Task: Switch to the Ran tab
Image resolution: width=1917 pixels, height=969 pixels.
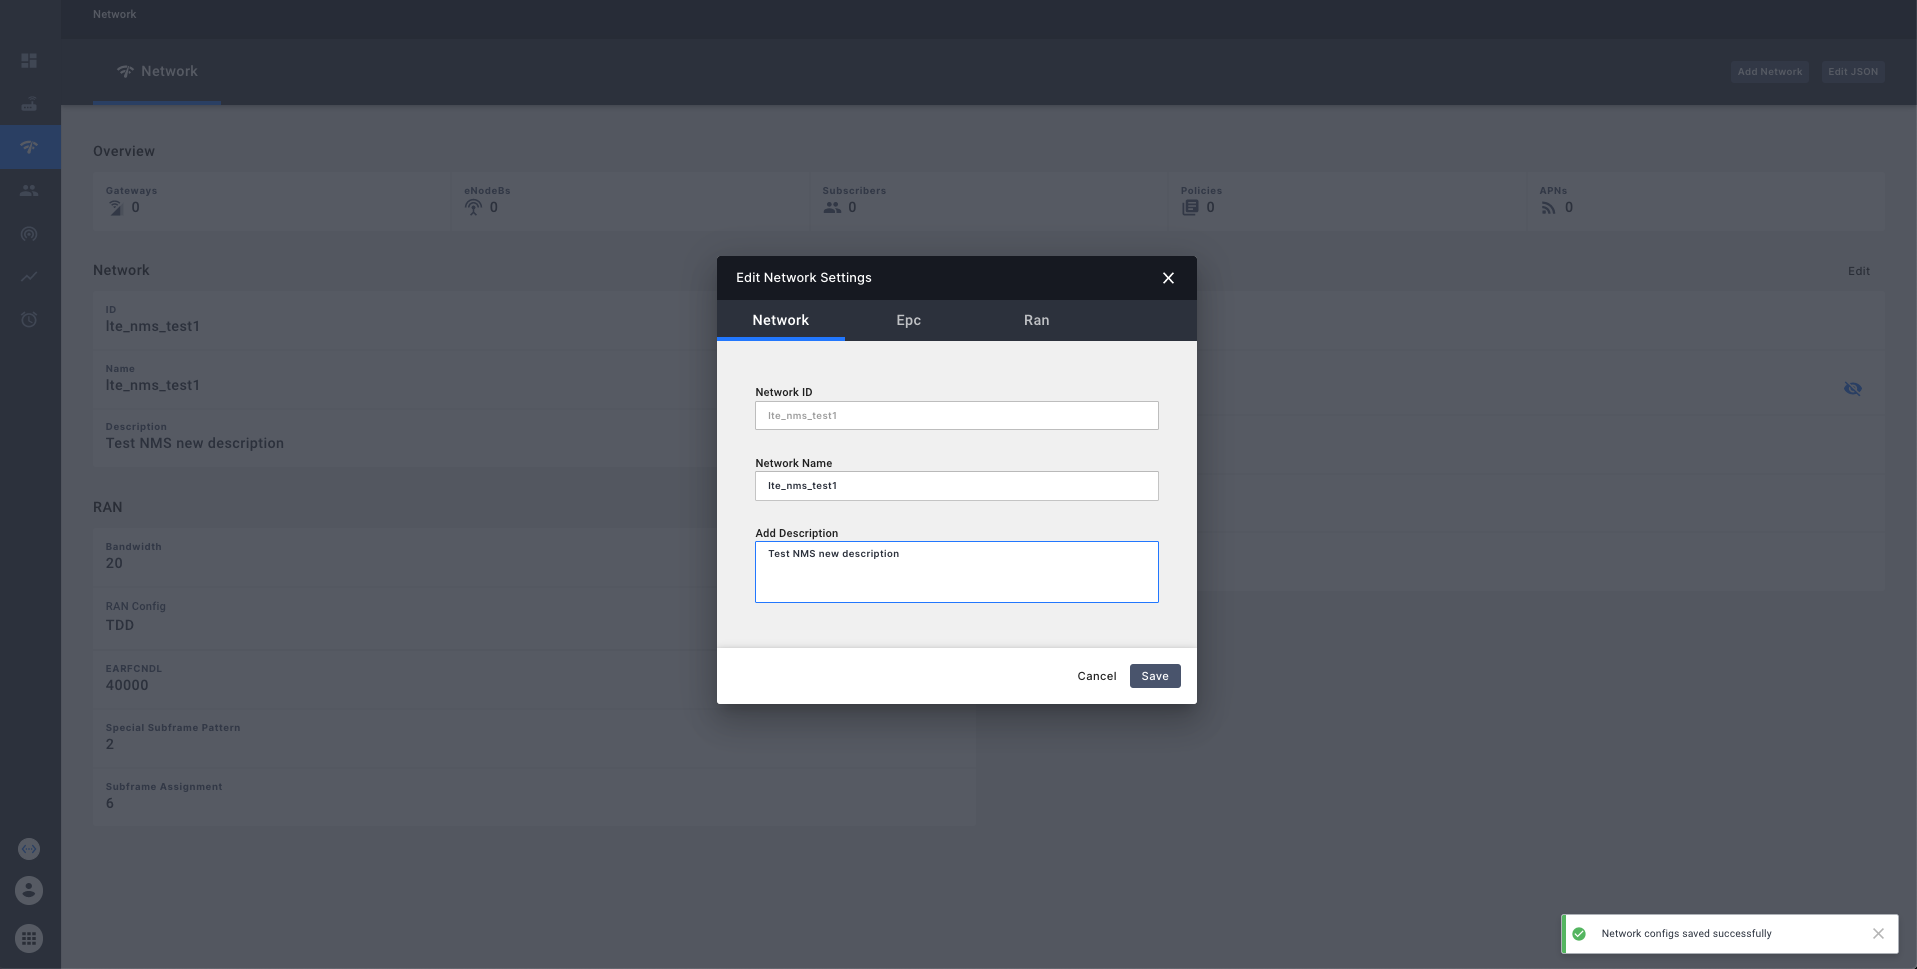Action: (x=1036, y=320)
